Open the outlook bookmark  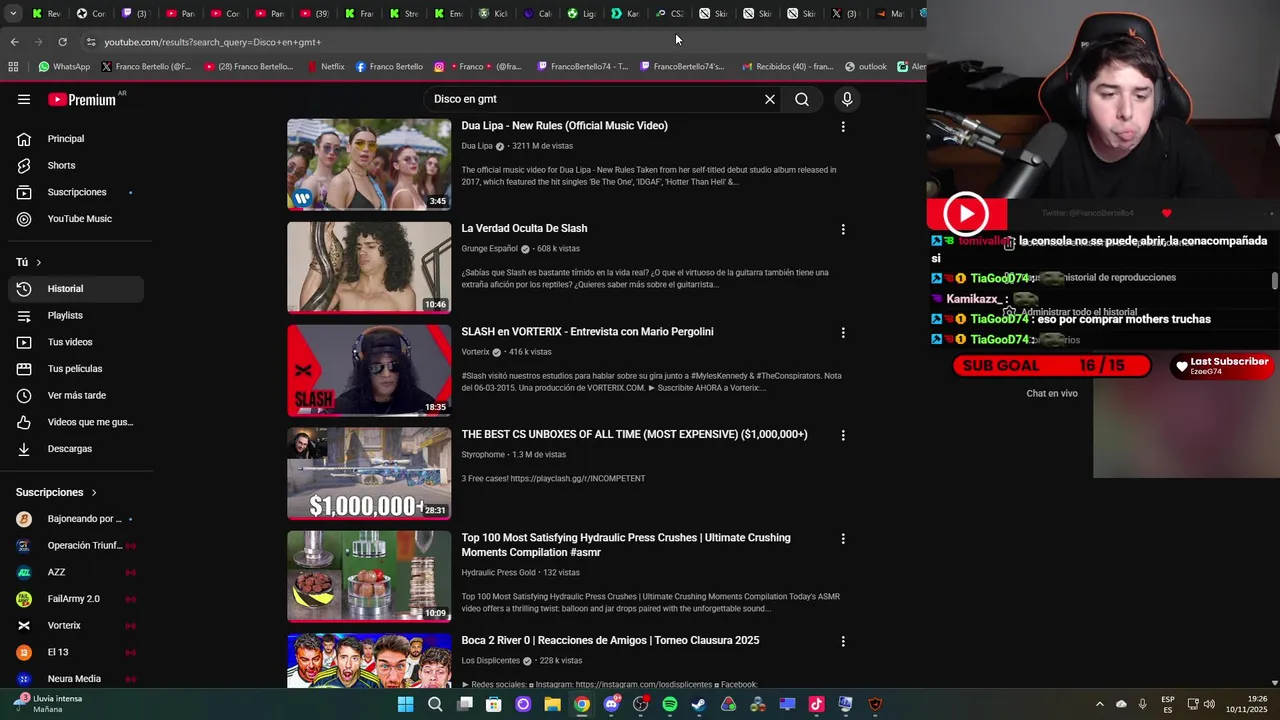coord(866,67)
